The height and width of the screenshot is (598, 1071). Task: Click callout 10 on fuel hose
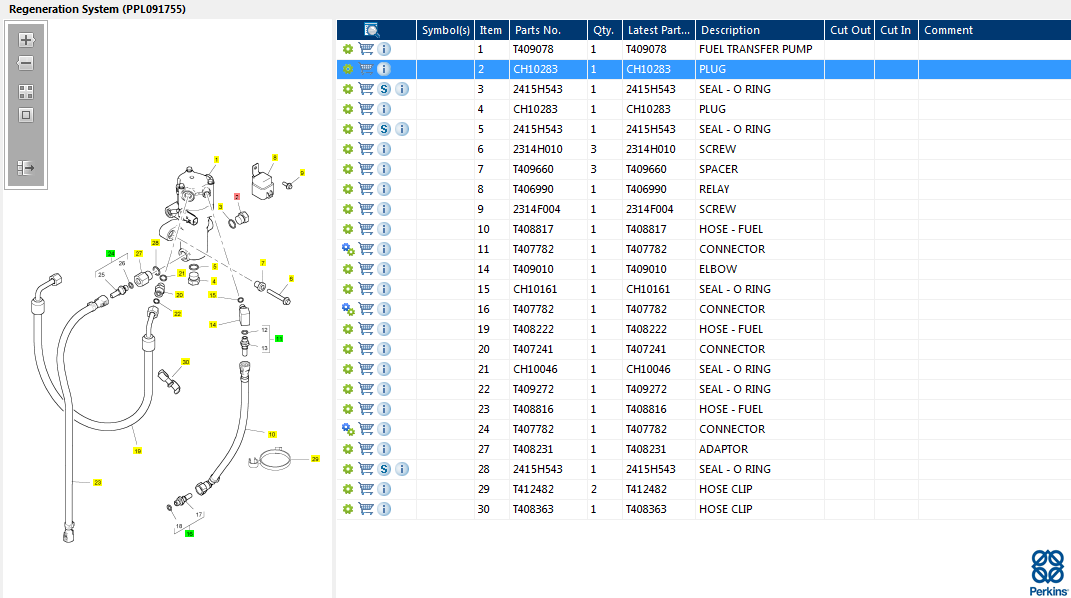[x=272, y=434]
